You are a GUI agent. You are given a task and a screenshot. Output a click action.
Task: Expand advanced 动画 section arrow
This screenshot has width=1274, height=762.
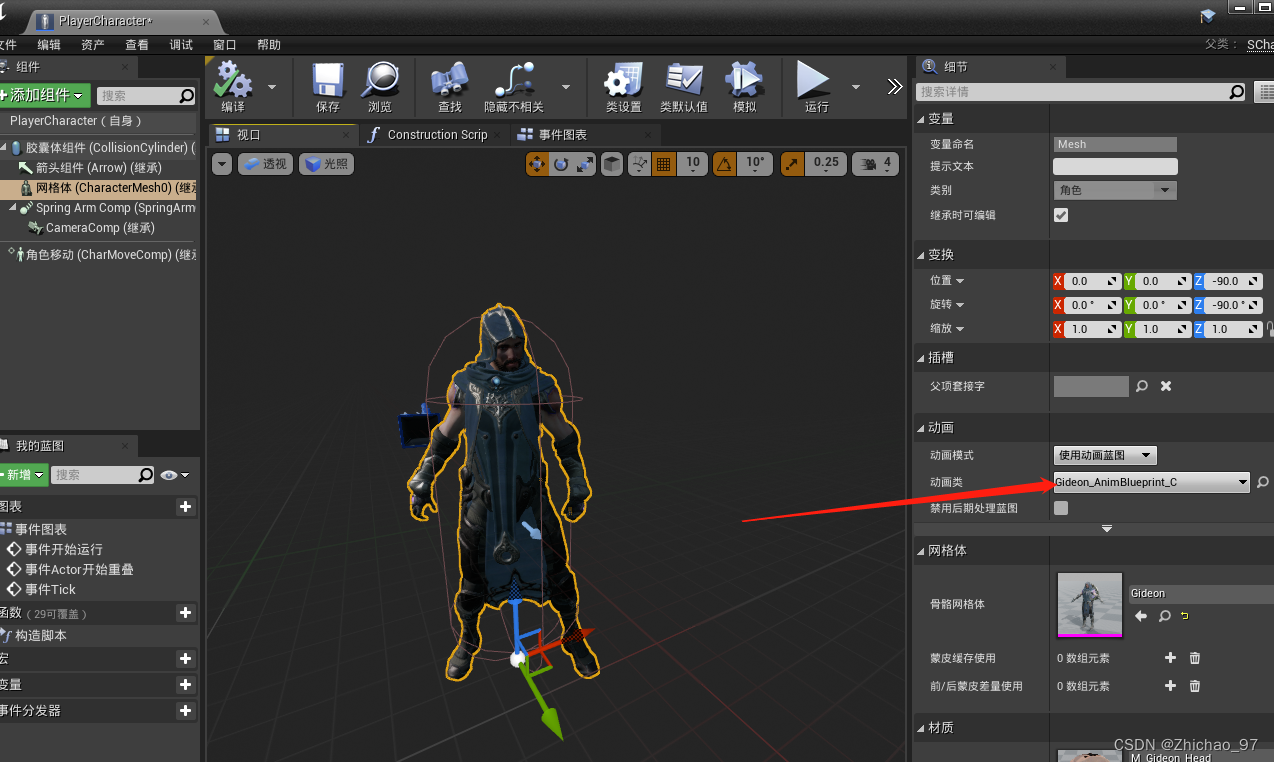[1106, 528]
